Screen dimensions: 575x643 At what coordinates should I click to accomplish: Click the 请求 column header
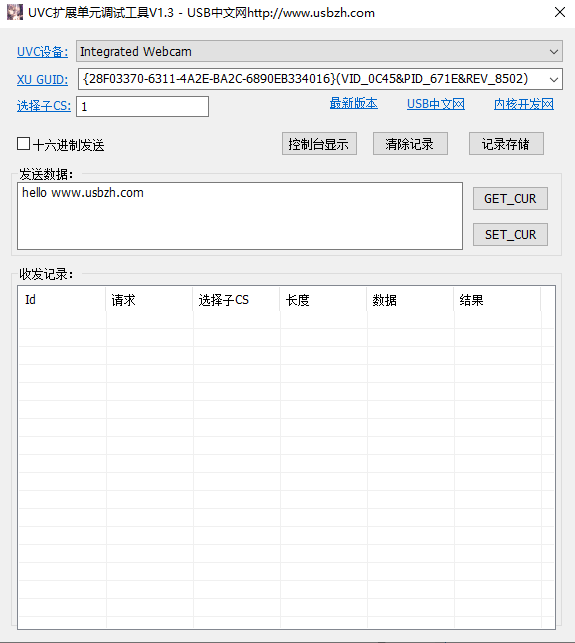coord(149,300)
